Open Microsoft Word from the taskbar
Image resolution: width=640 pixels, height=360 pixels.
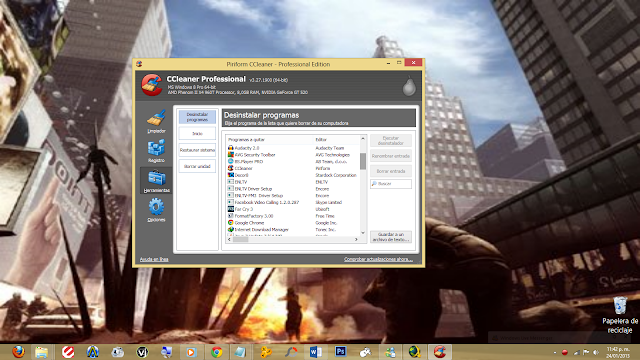[316, 352]
